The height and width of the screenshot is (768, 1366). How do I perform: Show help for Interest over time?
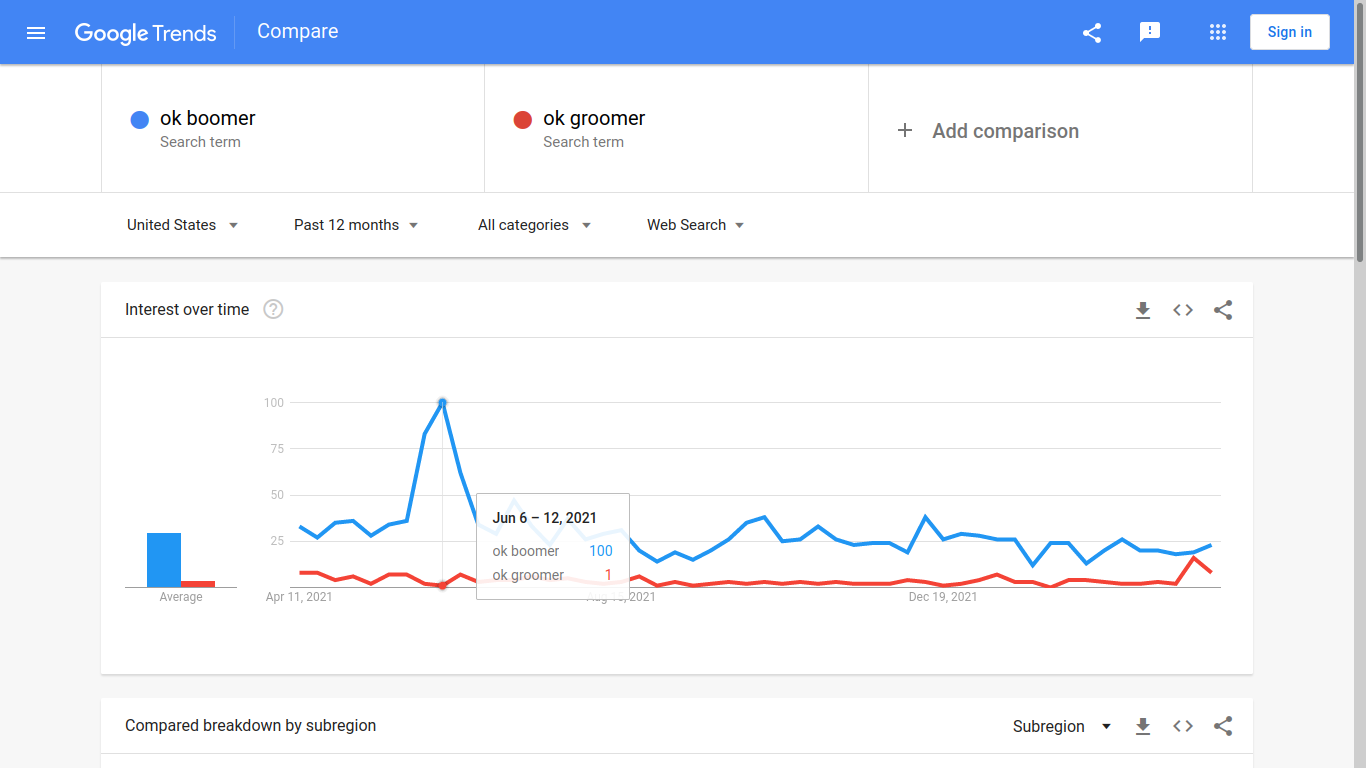(273, 310)
